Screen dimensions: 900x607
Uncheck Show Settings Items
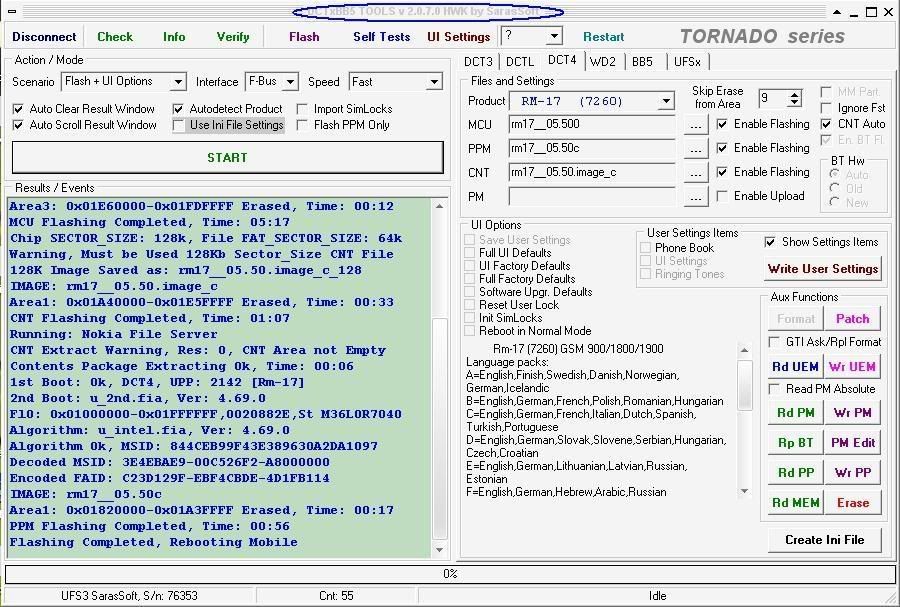[x=770, y=242]
